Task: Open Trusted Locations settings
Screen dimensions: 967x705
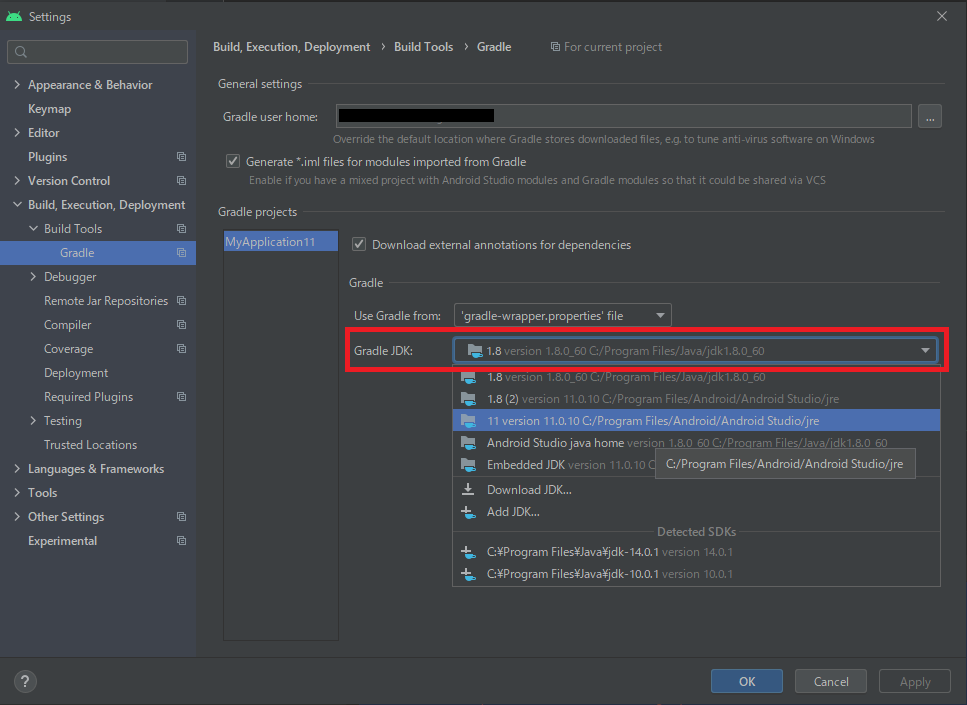Action: pos(91,445)
